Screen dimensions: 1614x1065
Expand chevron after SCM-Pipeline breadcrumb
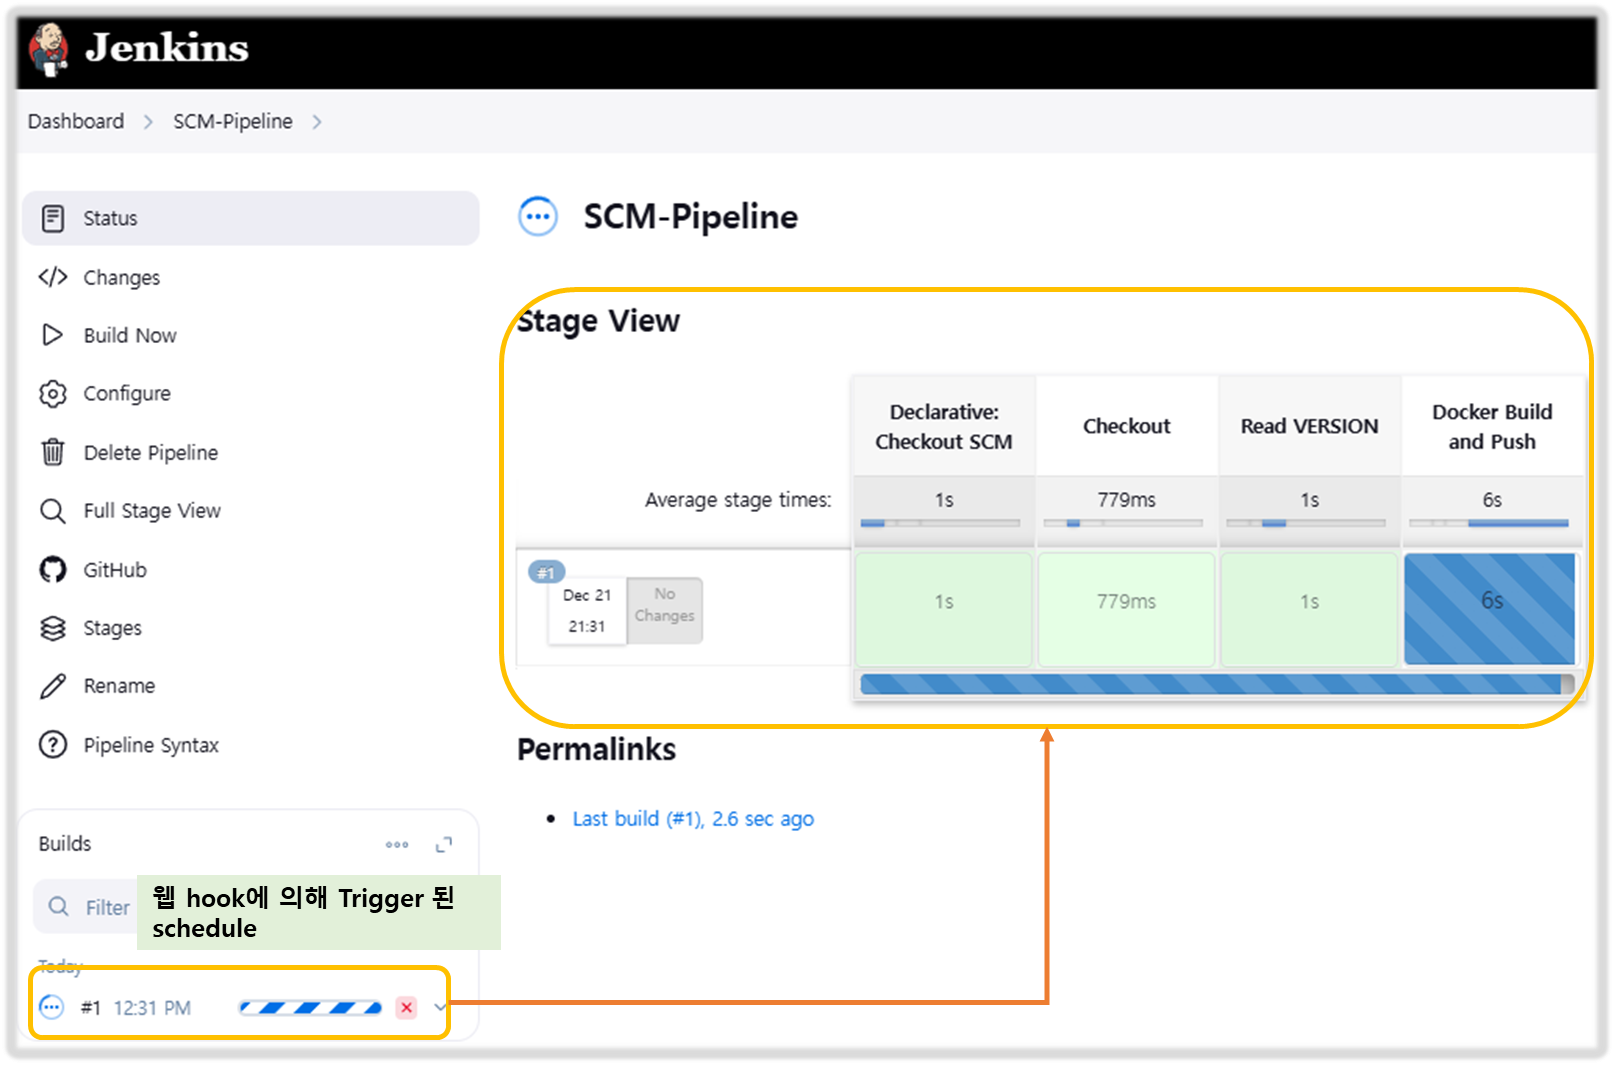pyautogui.click(x=317, y=122)
